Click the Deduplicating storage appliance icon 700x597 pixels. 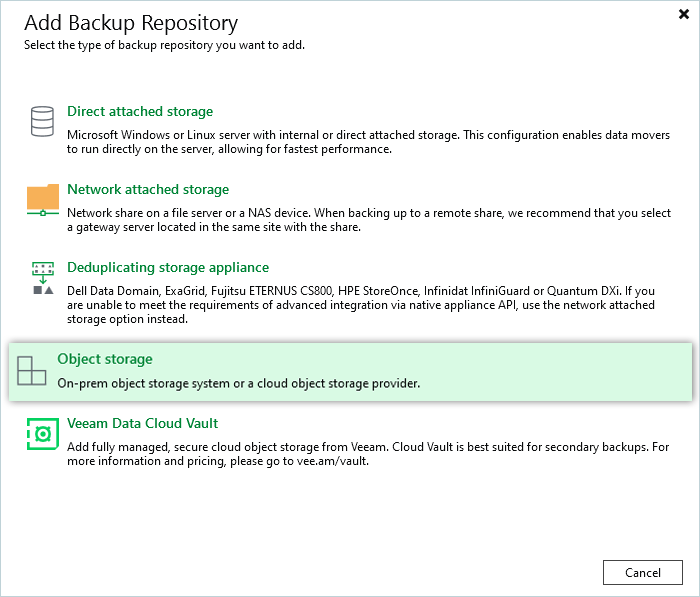tap(43, 278)
